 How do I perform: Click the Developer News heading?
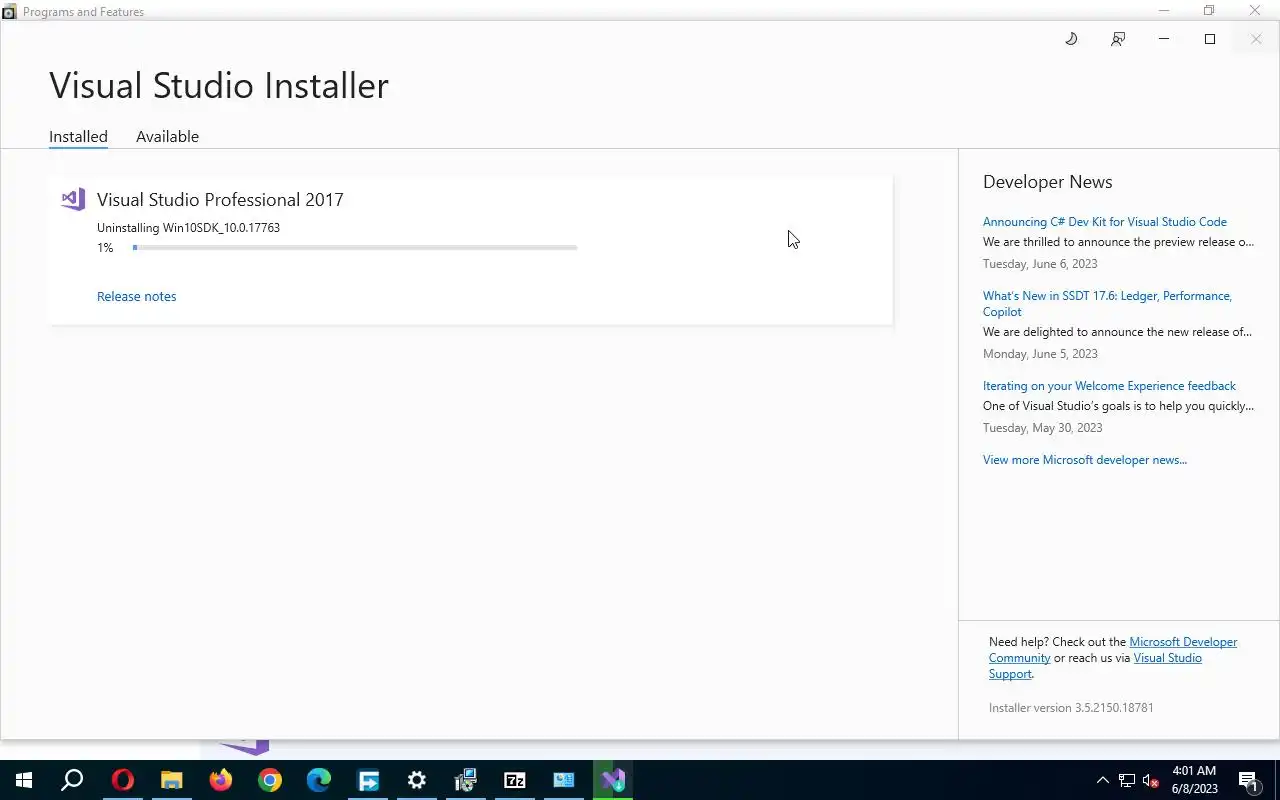[x=1047, y=182]
